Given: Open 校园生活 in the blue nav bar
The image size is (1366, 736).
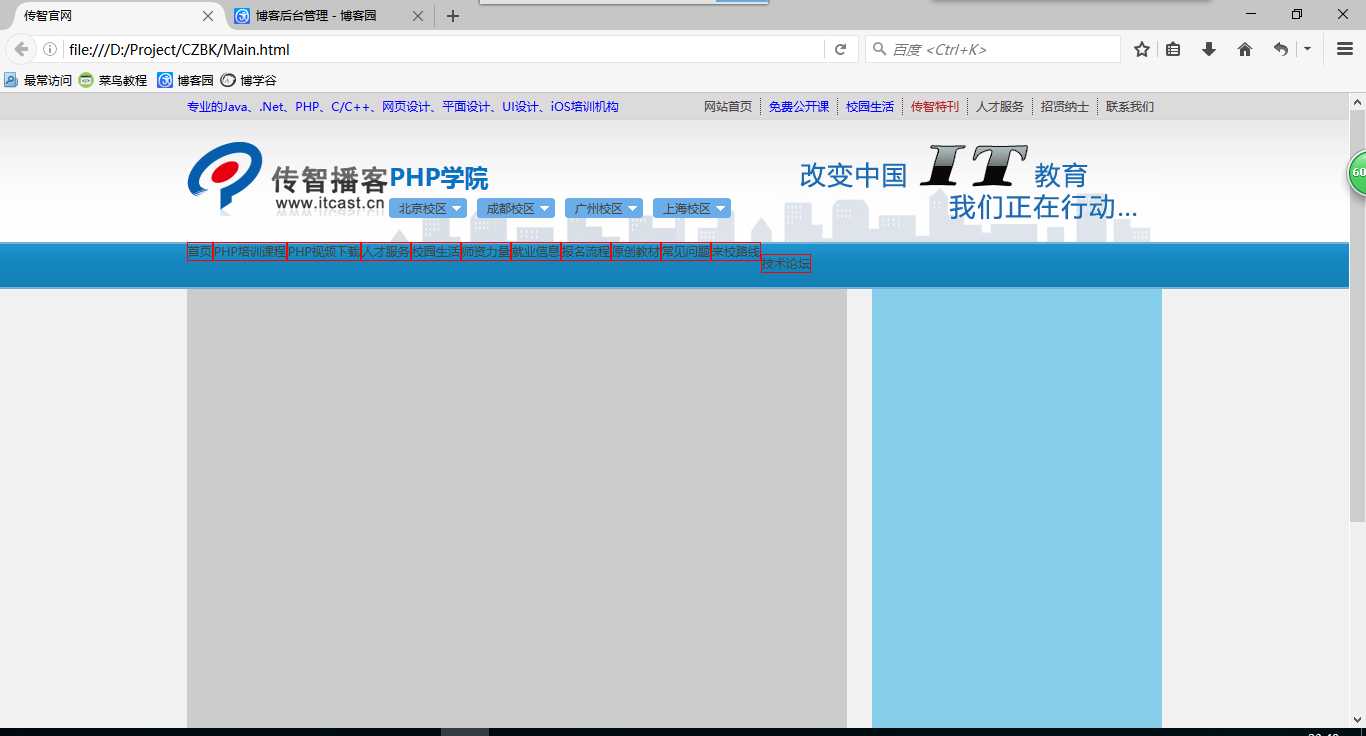Looking at the screenshot, I should point(436,252).
